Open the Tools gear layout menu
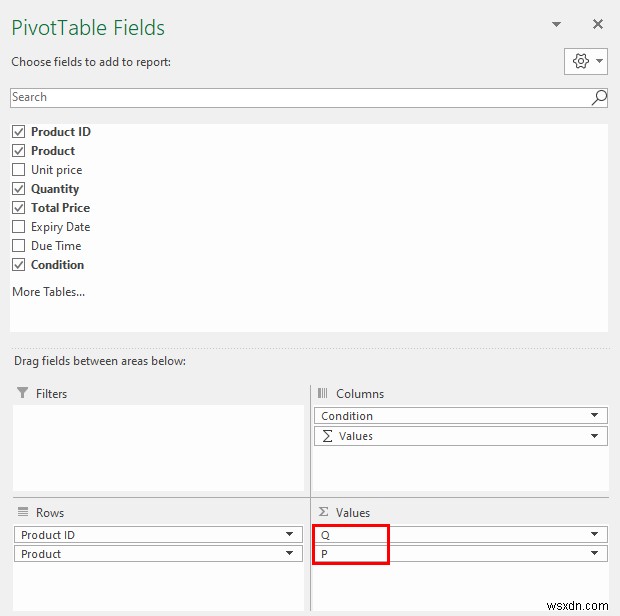This screenshot has width=620, height=616. [x=585, y=61]
